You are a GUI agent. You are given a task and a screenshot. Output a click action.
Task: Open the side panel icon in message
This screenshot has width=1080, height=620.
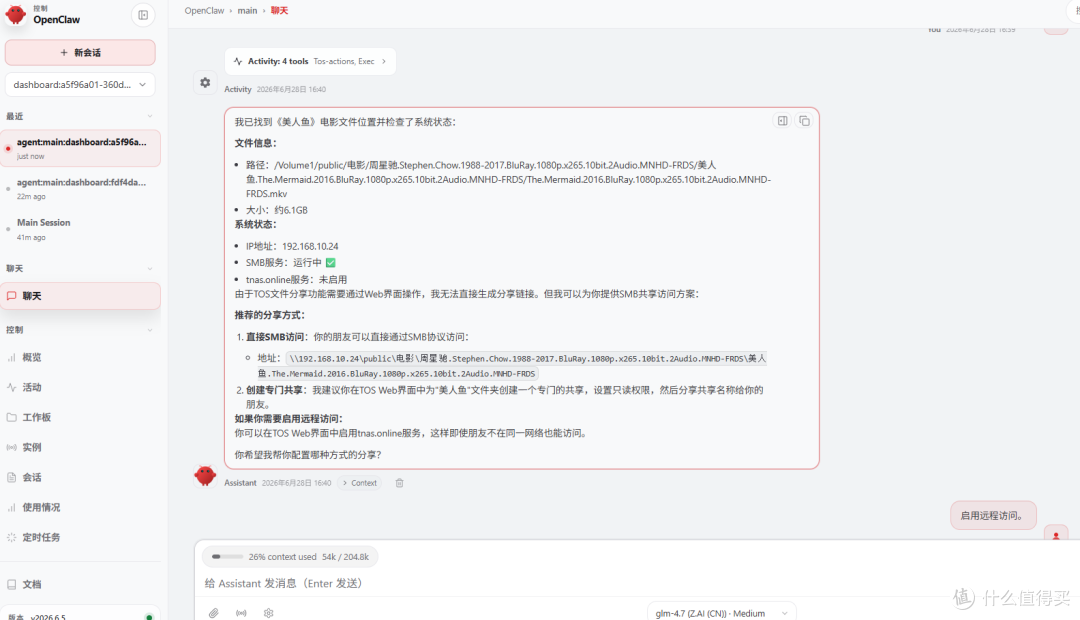pyautogui.click(x=782, y=121)
